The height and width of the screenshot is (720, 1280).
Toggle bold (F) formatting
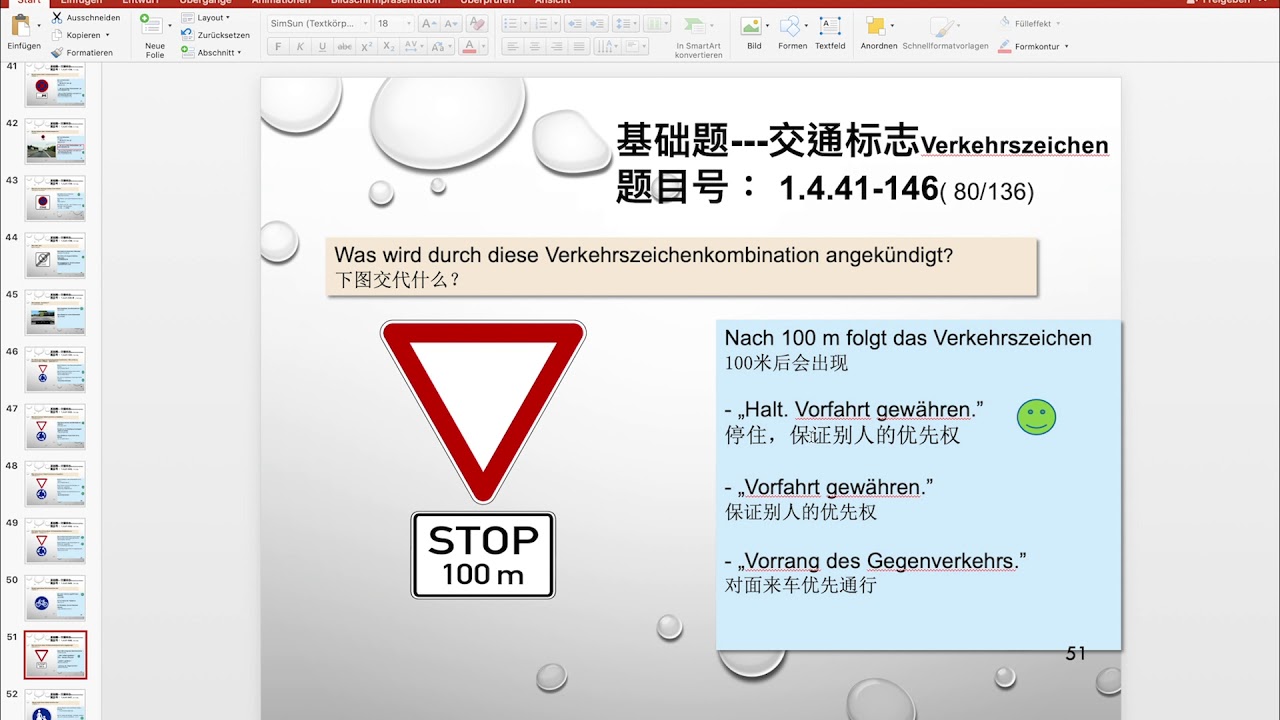pos(278,47)
